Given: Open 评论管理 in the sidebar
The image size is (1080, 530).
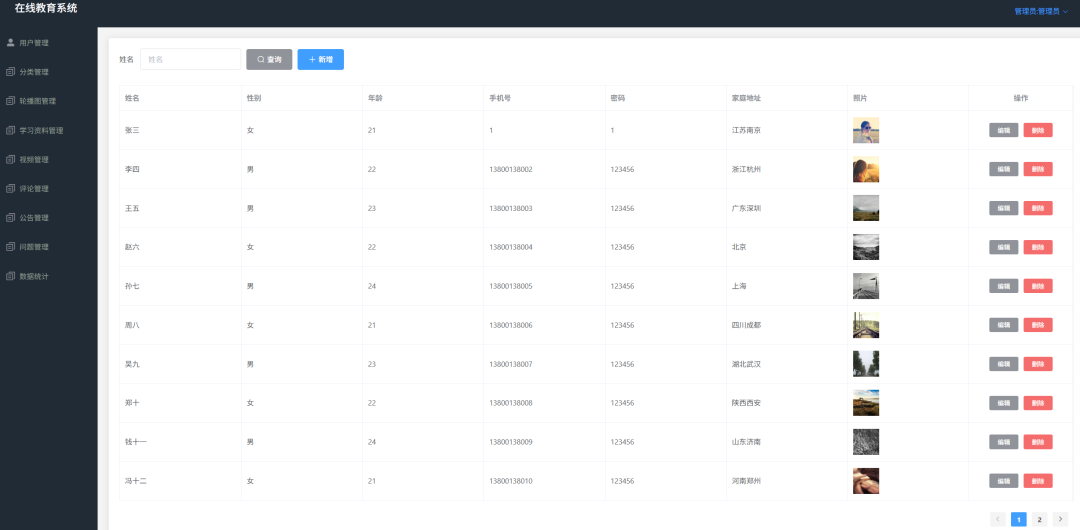Looking at the screenshot, I should click(x=48, y=188).
